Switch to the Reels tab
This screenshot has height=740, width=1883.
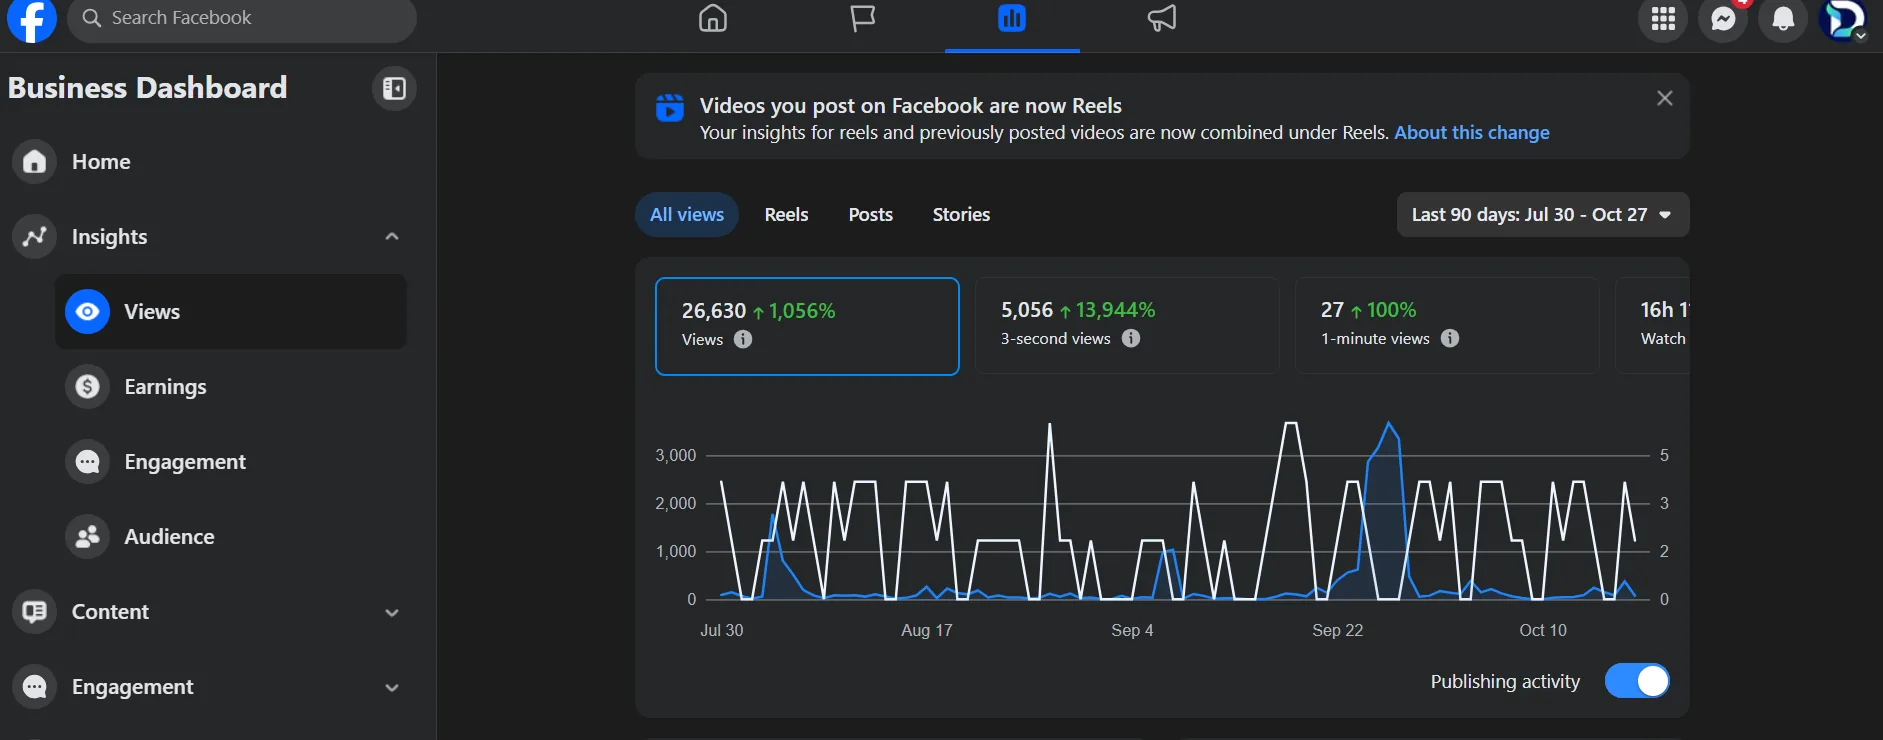click(786, 215)
